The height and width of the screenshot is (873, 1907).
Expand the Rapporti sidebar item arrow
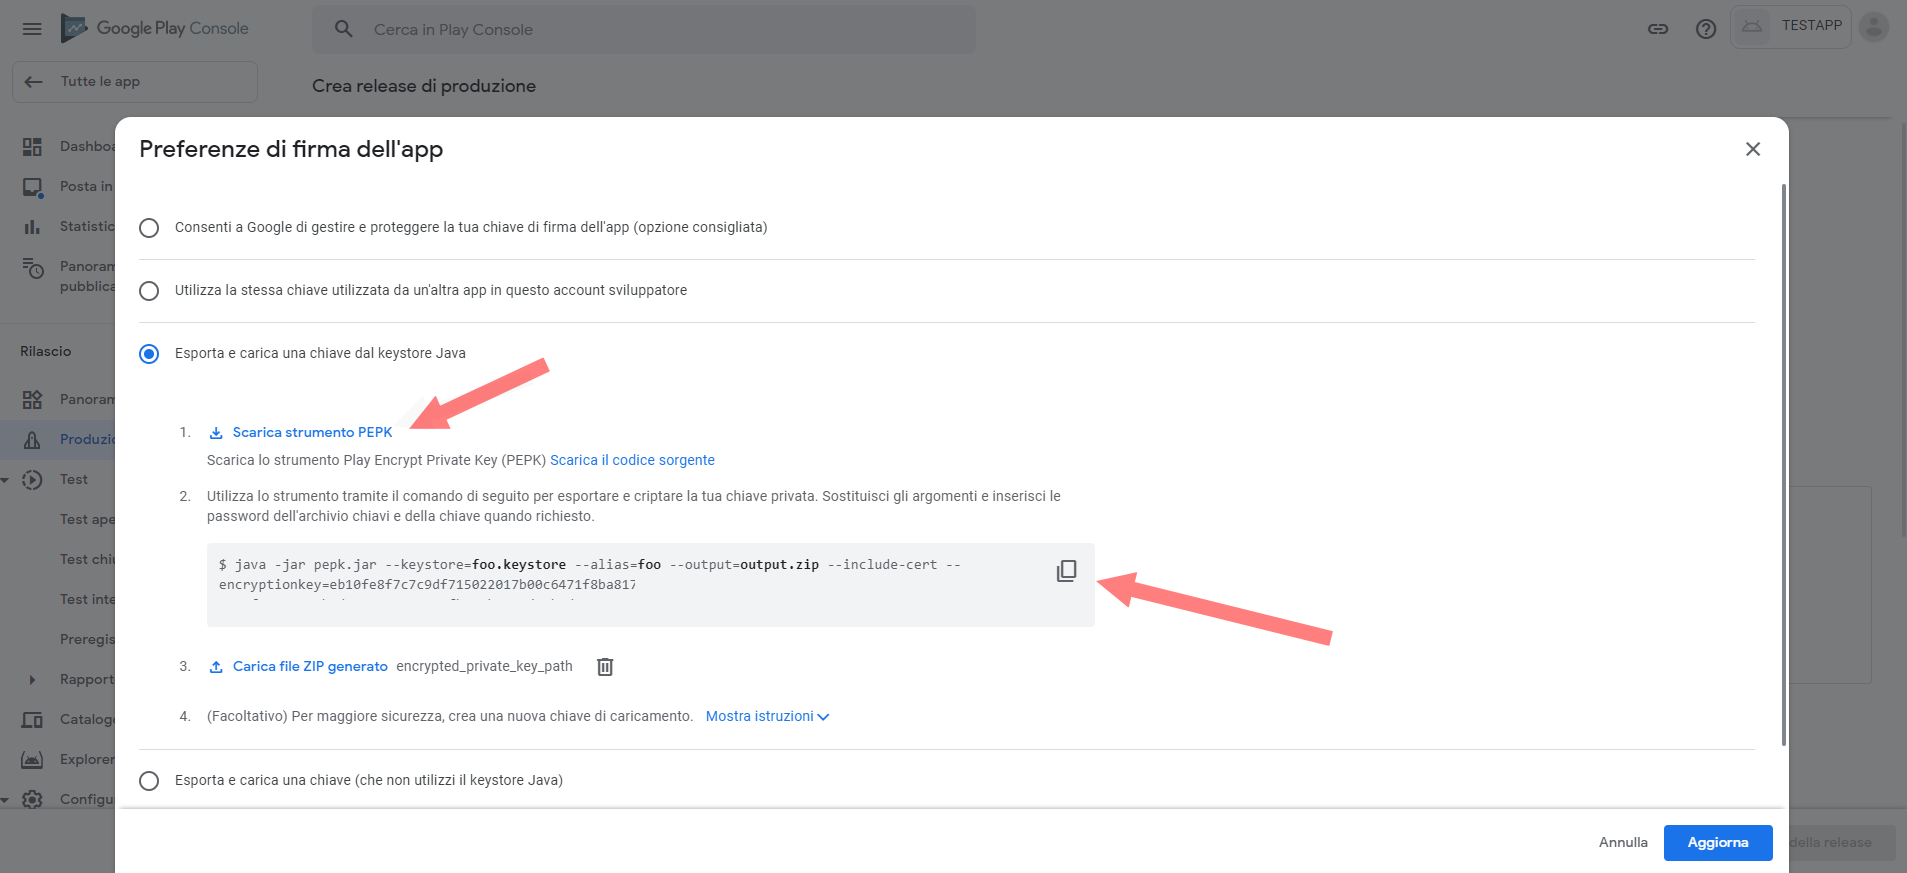point(32,680)
